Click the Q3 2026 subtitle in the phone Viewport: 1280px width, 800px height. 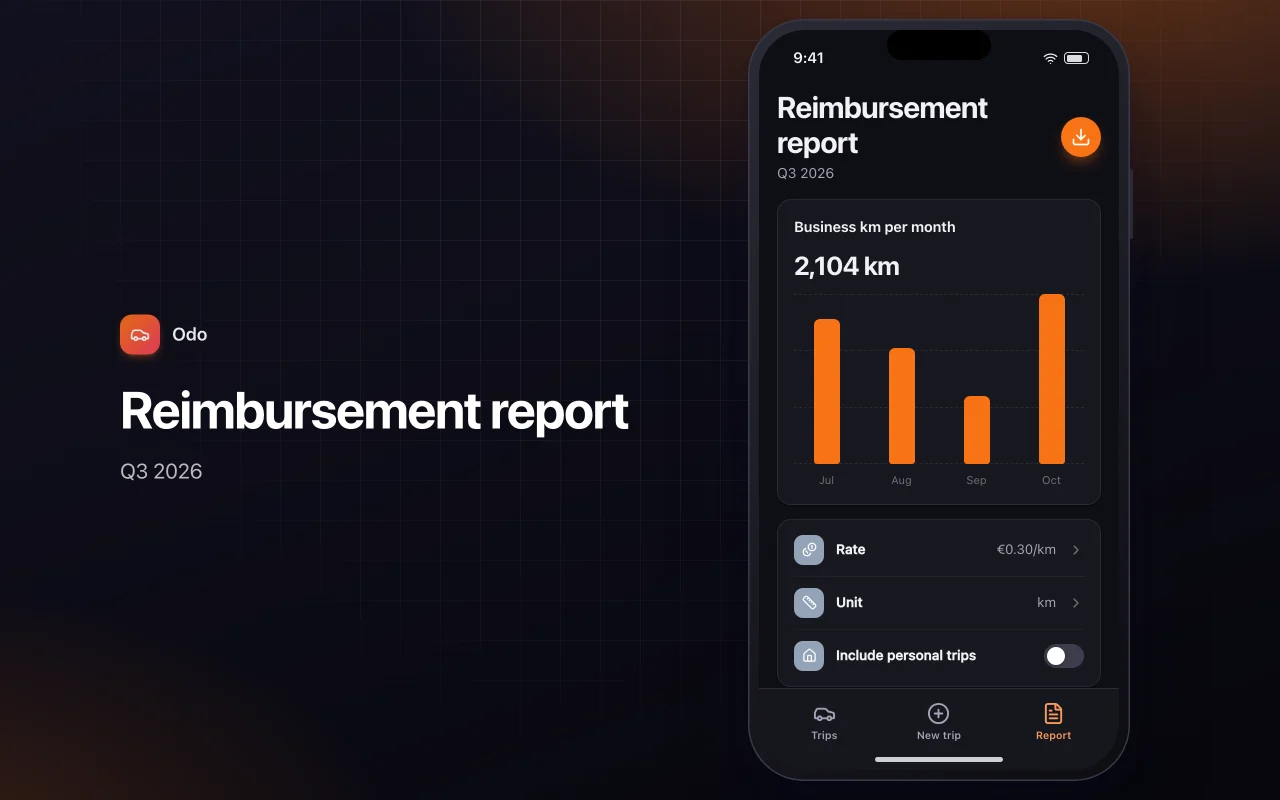806,173
